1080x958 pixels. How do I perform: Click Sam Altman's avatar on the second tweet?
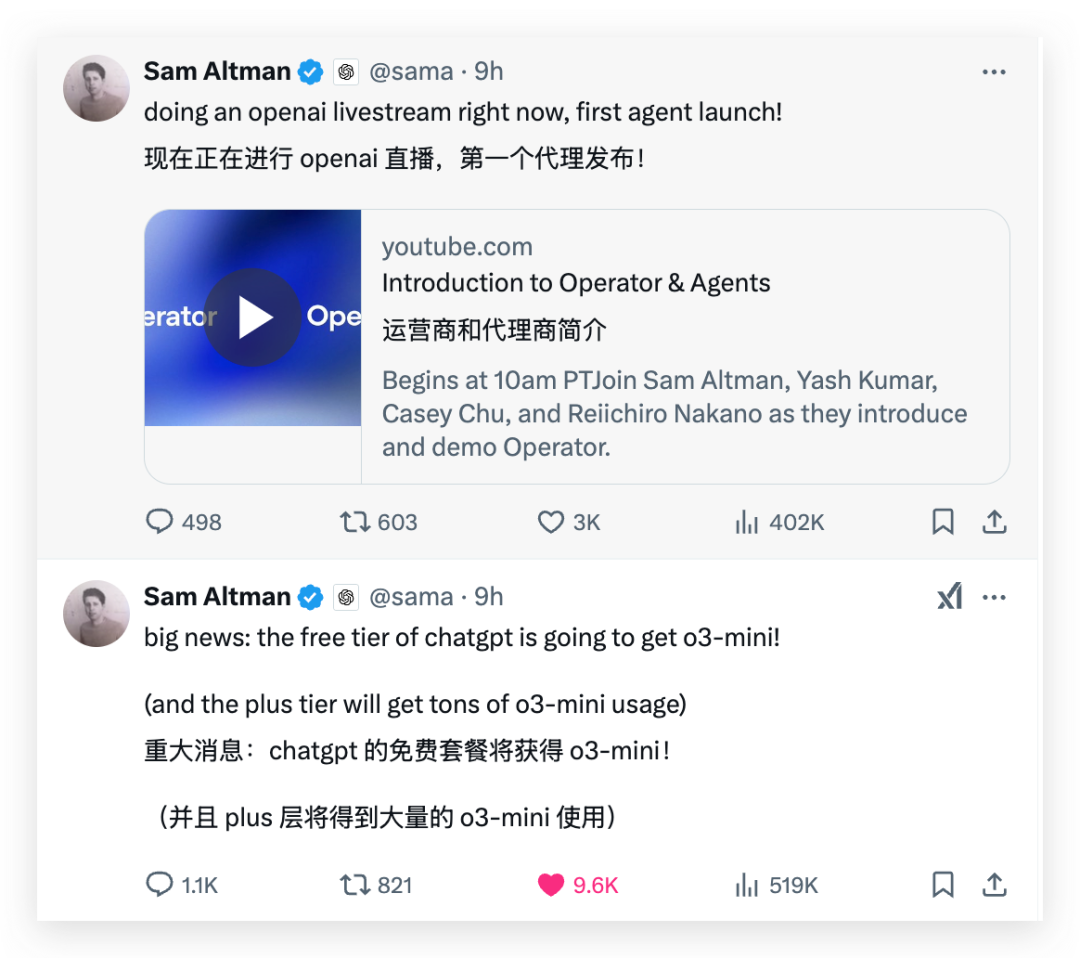pyautogui.click(x=96, y=614)
